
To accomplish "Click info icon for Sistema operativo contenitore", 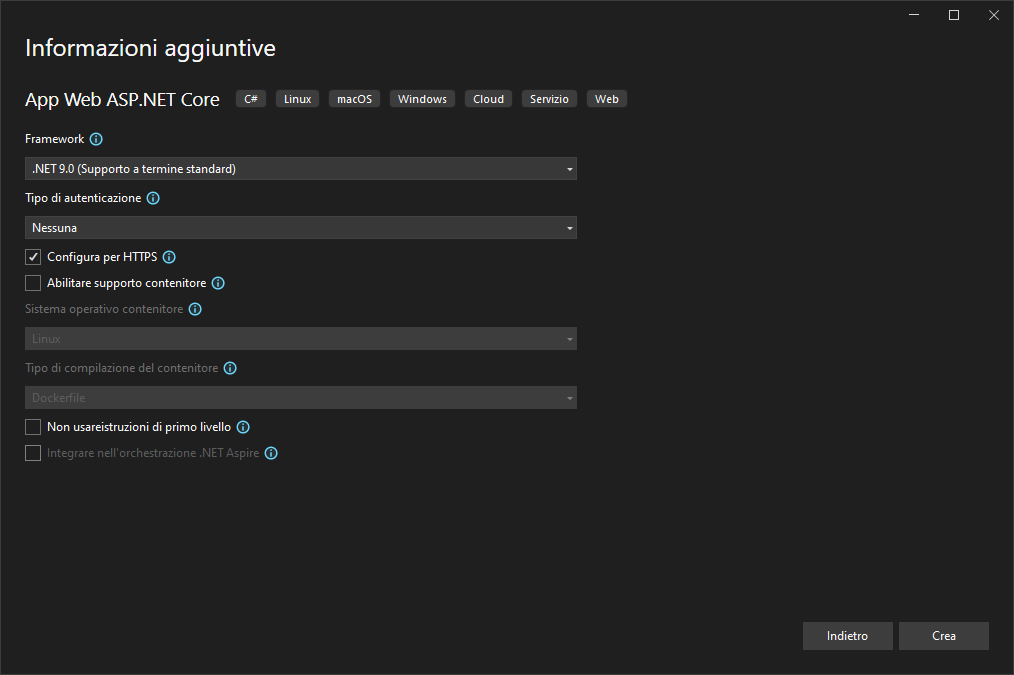I will [195, 309].
